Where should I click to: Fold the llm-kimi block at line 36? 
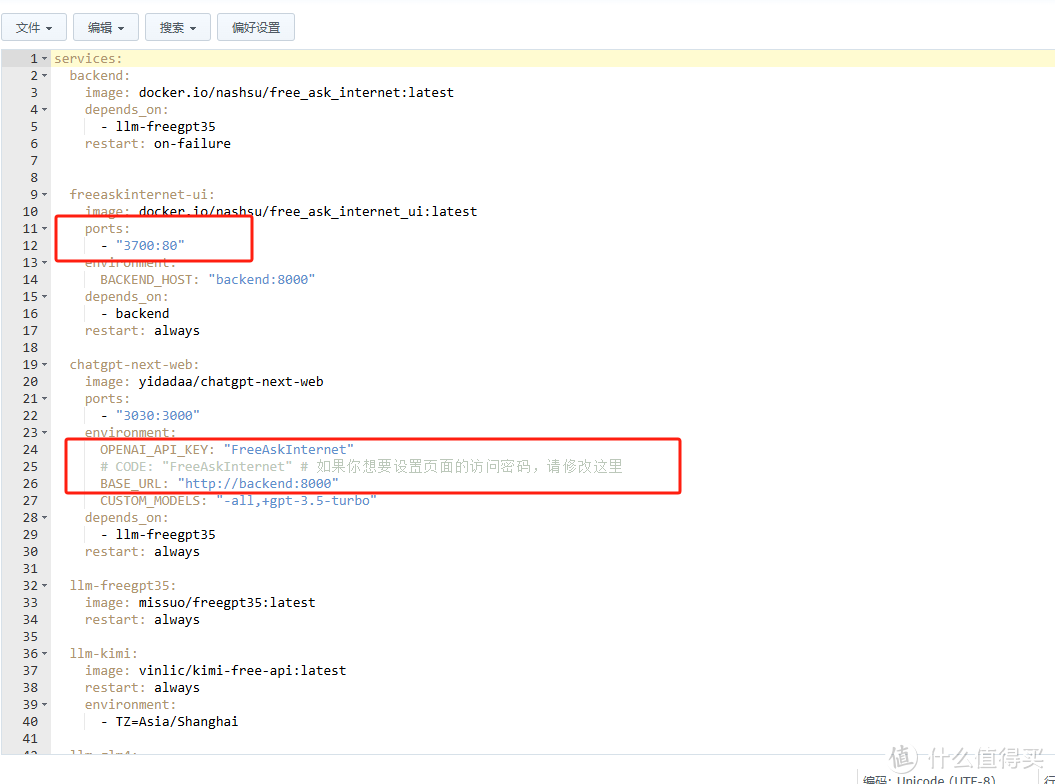point(45,654)
